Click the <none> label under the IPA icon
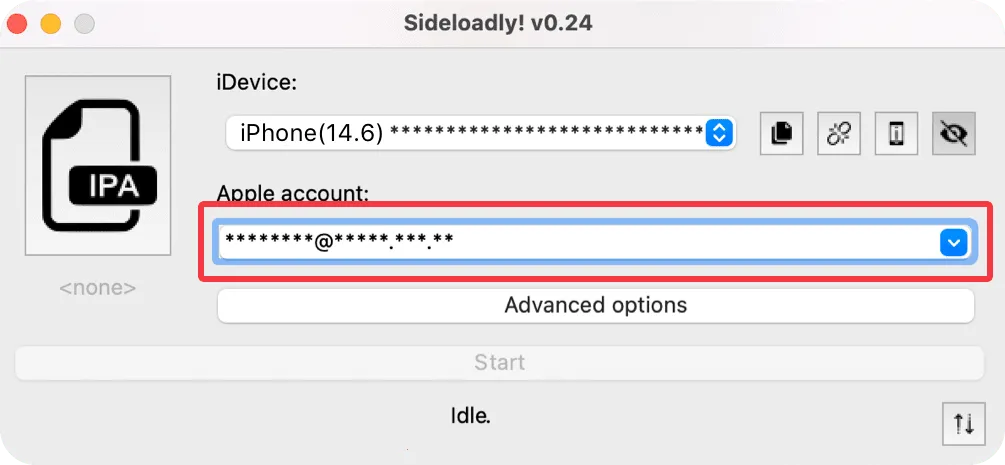This screenshot has height=465, width=1005. click(x=97, y=288)
